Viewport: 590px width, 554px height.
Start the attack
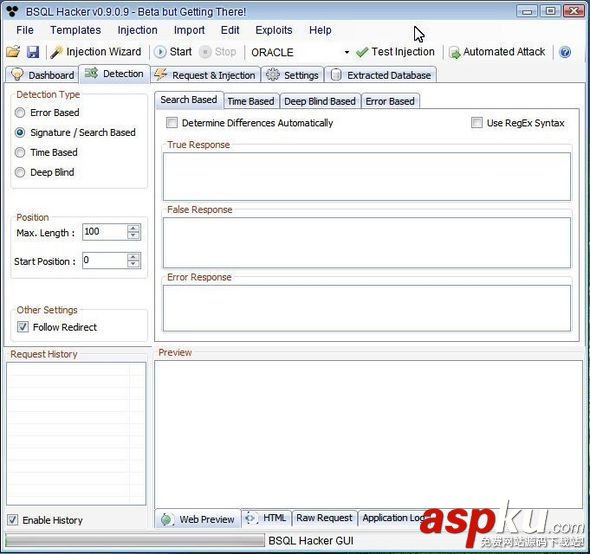[x=173, y=52]
